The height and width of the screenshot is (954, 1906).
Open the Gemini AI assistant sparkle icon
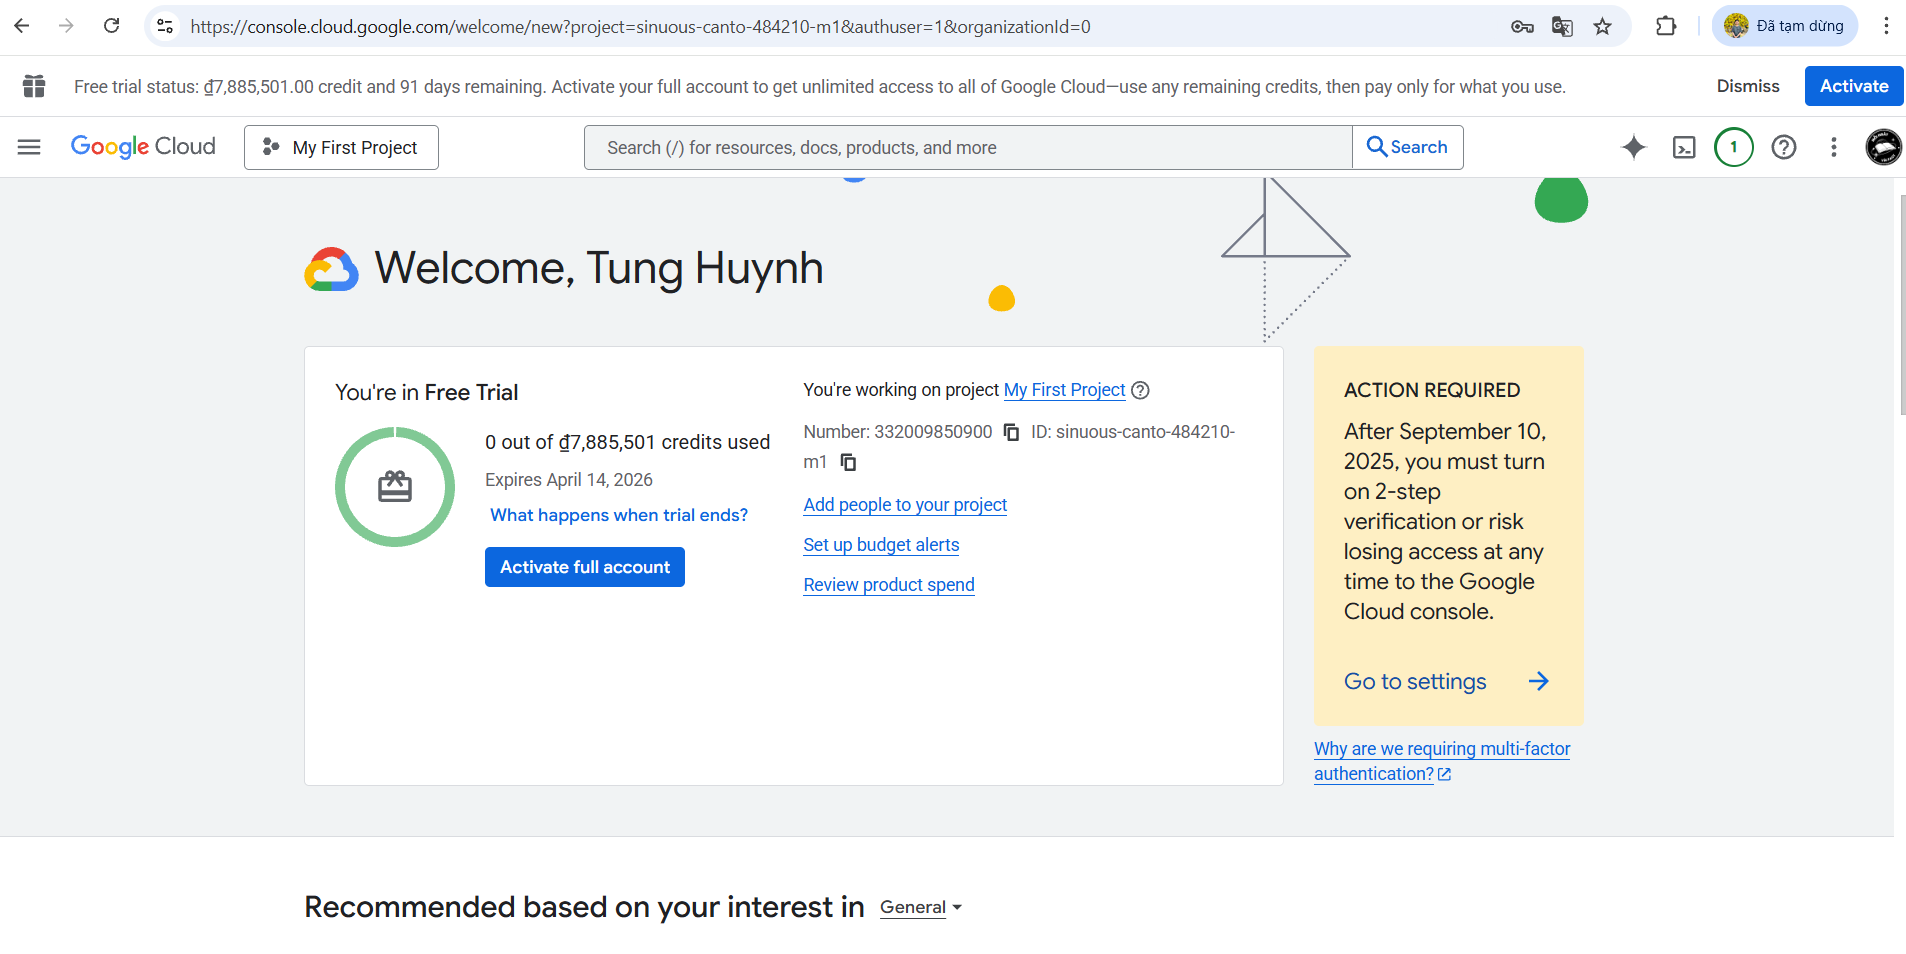point(1633,147)
